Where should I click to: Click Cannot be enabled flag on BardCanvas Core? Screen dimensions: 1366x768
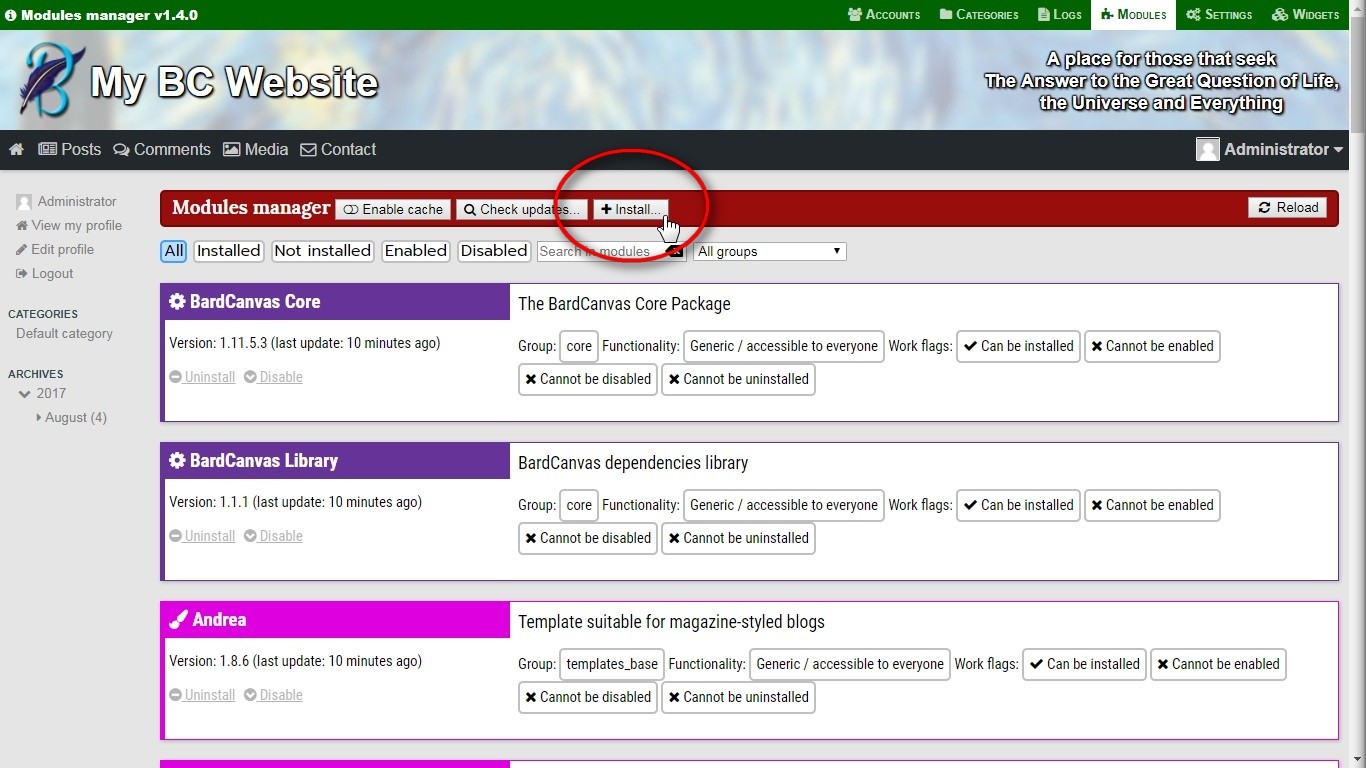point(1152,346)
